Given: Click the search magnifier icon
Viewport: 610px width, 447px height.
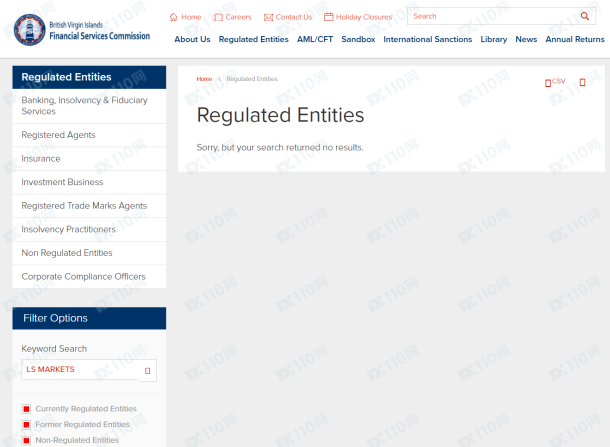Looking at the screenshot, I should [585, 16].
